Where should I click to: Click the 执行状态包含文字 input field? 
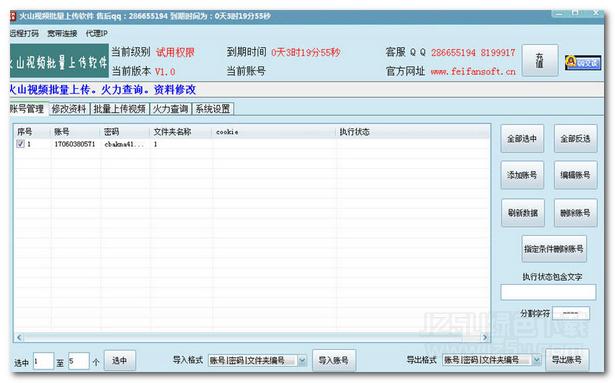click(548, 292)
